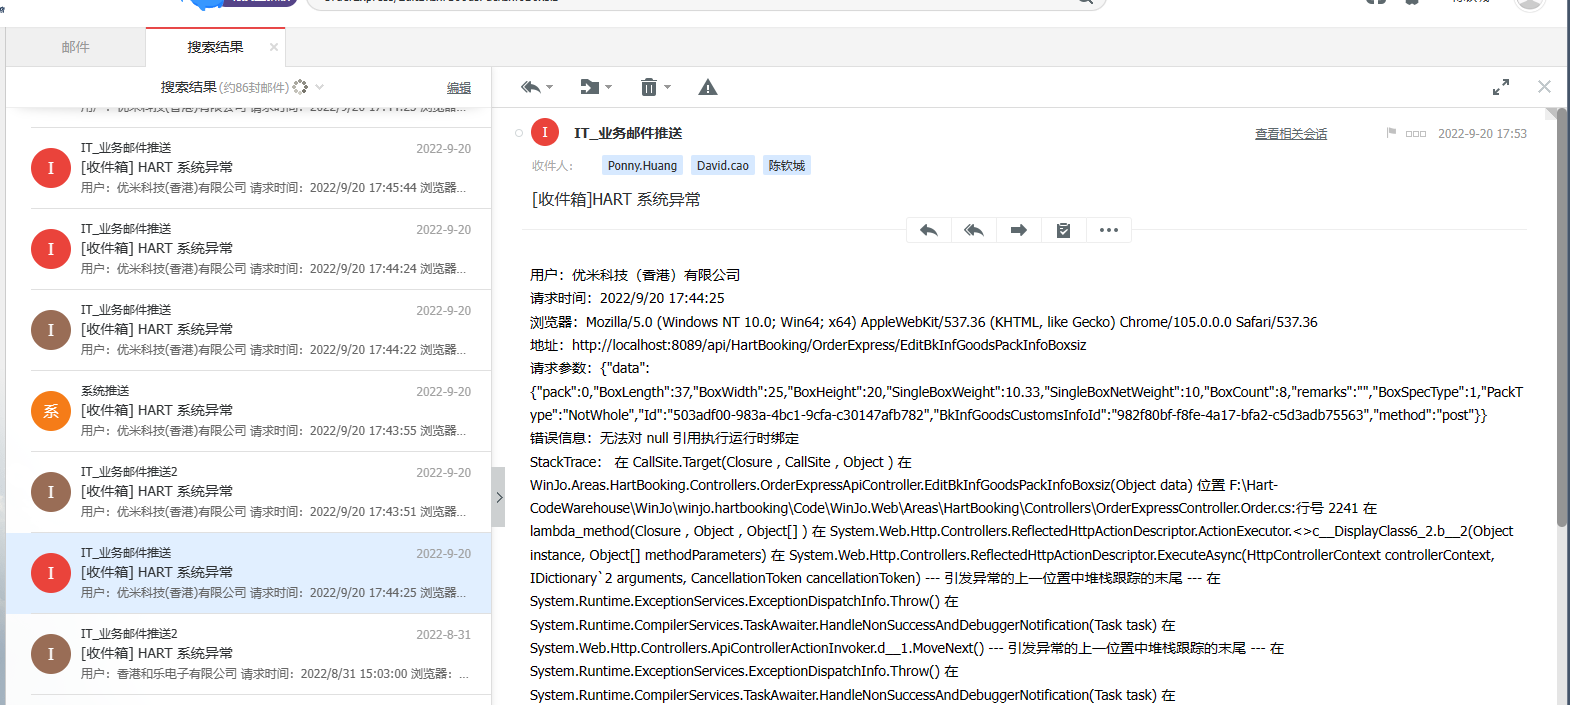Click the reading pane vertical scrollbar

coord(1561,320)
